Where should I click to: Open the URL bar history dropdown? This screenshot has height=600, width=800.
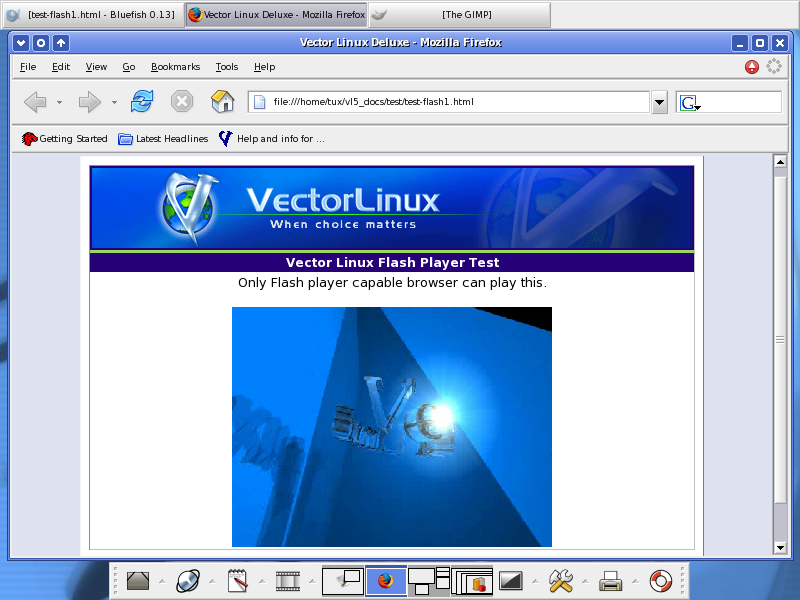point(660,102)
